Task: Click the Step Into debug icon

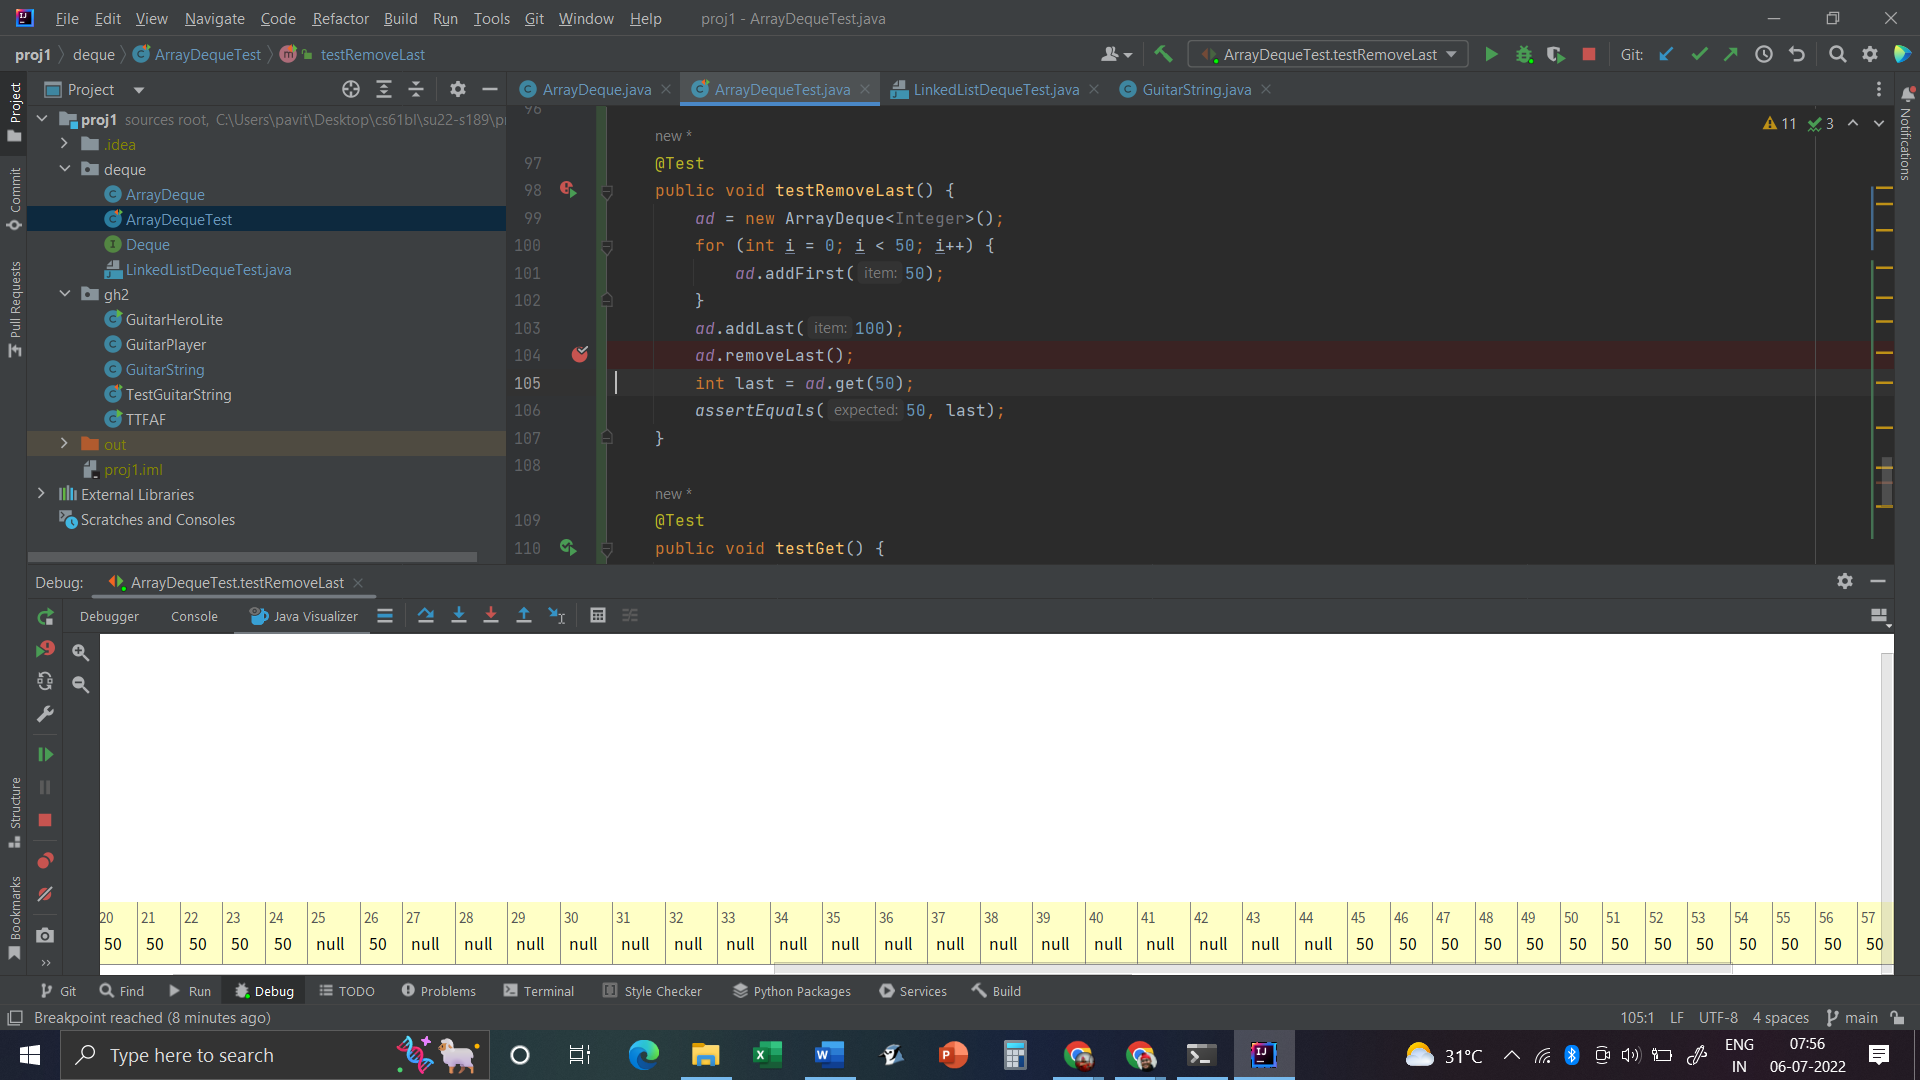Action: coord(459,616)
